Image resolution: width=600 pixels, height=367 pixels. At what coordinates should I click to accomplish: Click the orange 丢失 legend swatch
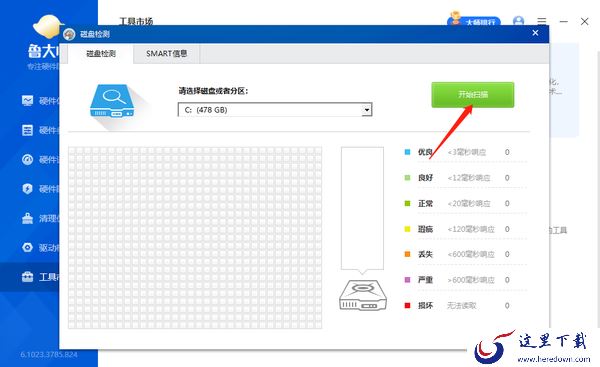coord(408,254)
